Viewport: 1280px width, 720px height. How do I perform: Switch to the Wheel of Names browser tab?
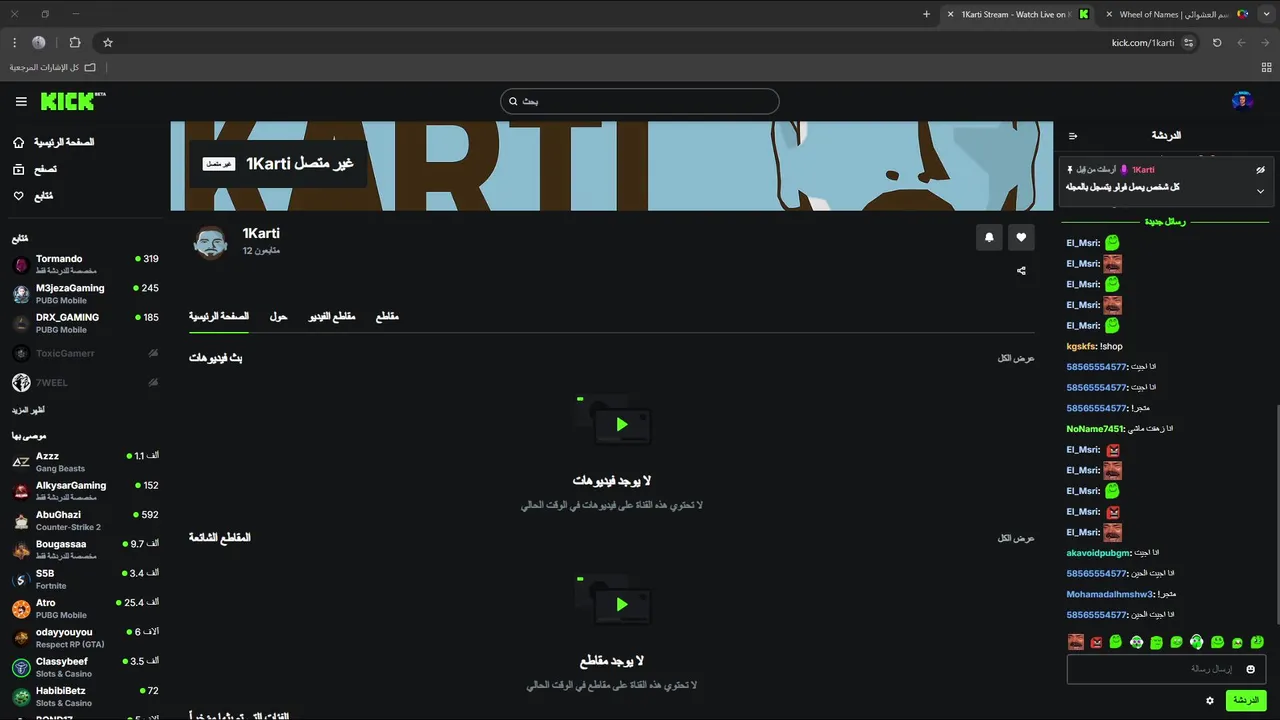tap(1175, 14)
